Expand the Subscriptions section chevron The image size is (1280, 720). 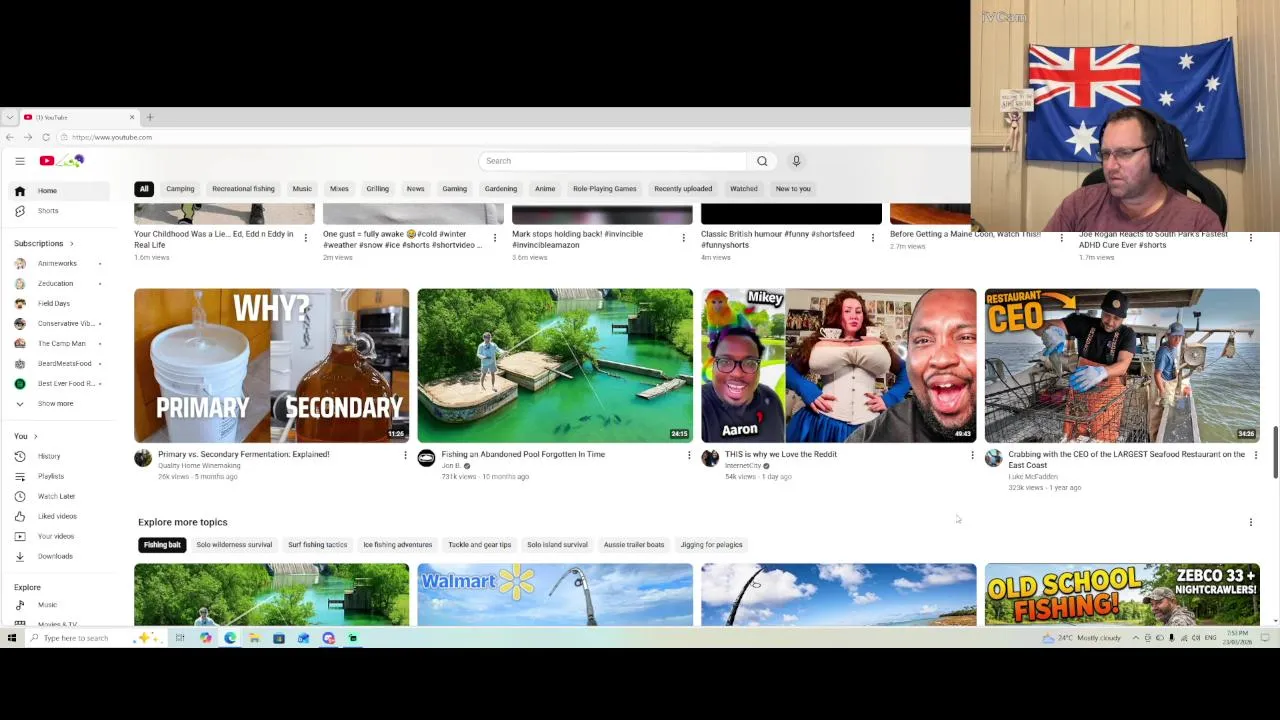pos(71,243)
